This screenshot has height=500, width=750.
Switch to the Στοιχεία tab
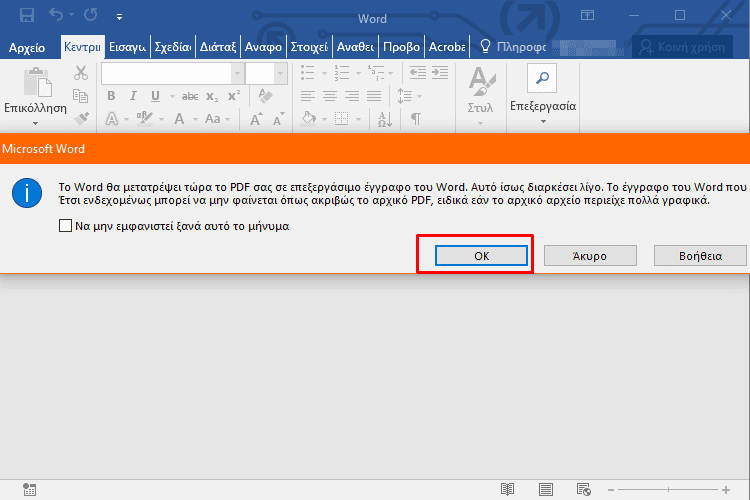309,47
